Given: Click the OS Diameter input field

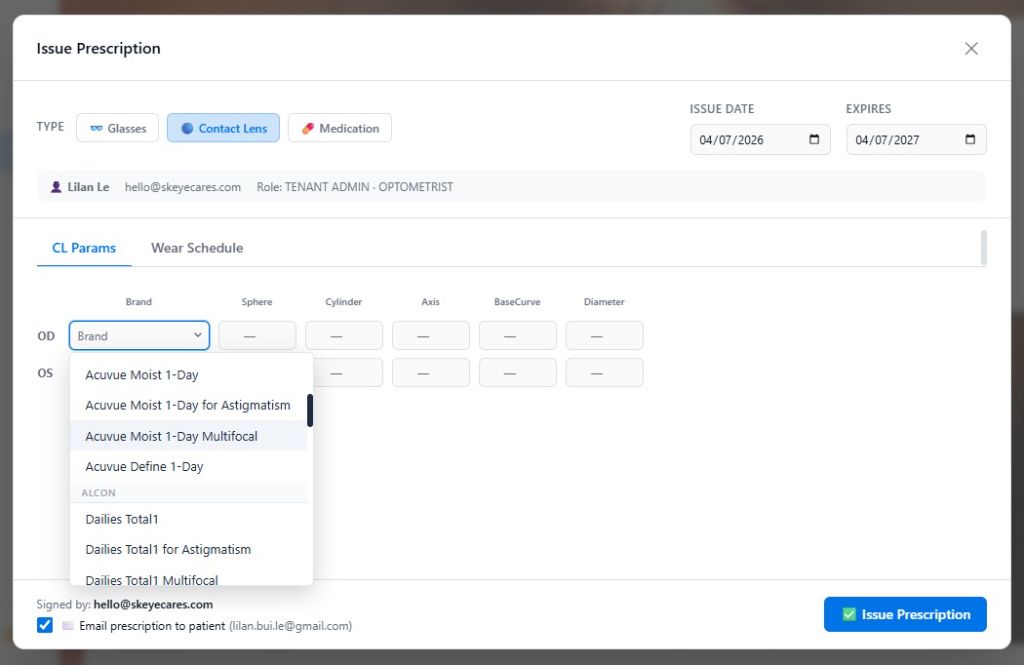Looking at the screenshot, I should 604,373.
